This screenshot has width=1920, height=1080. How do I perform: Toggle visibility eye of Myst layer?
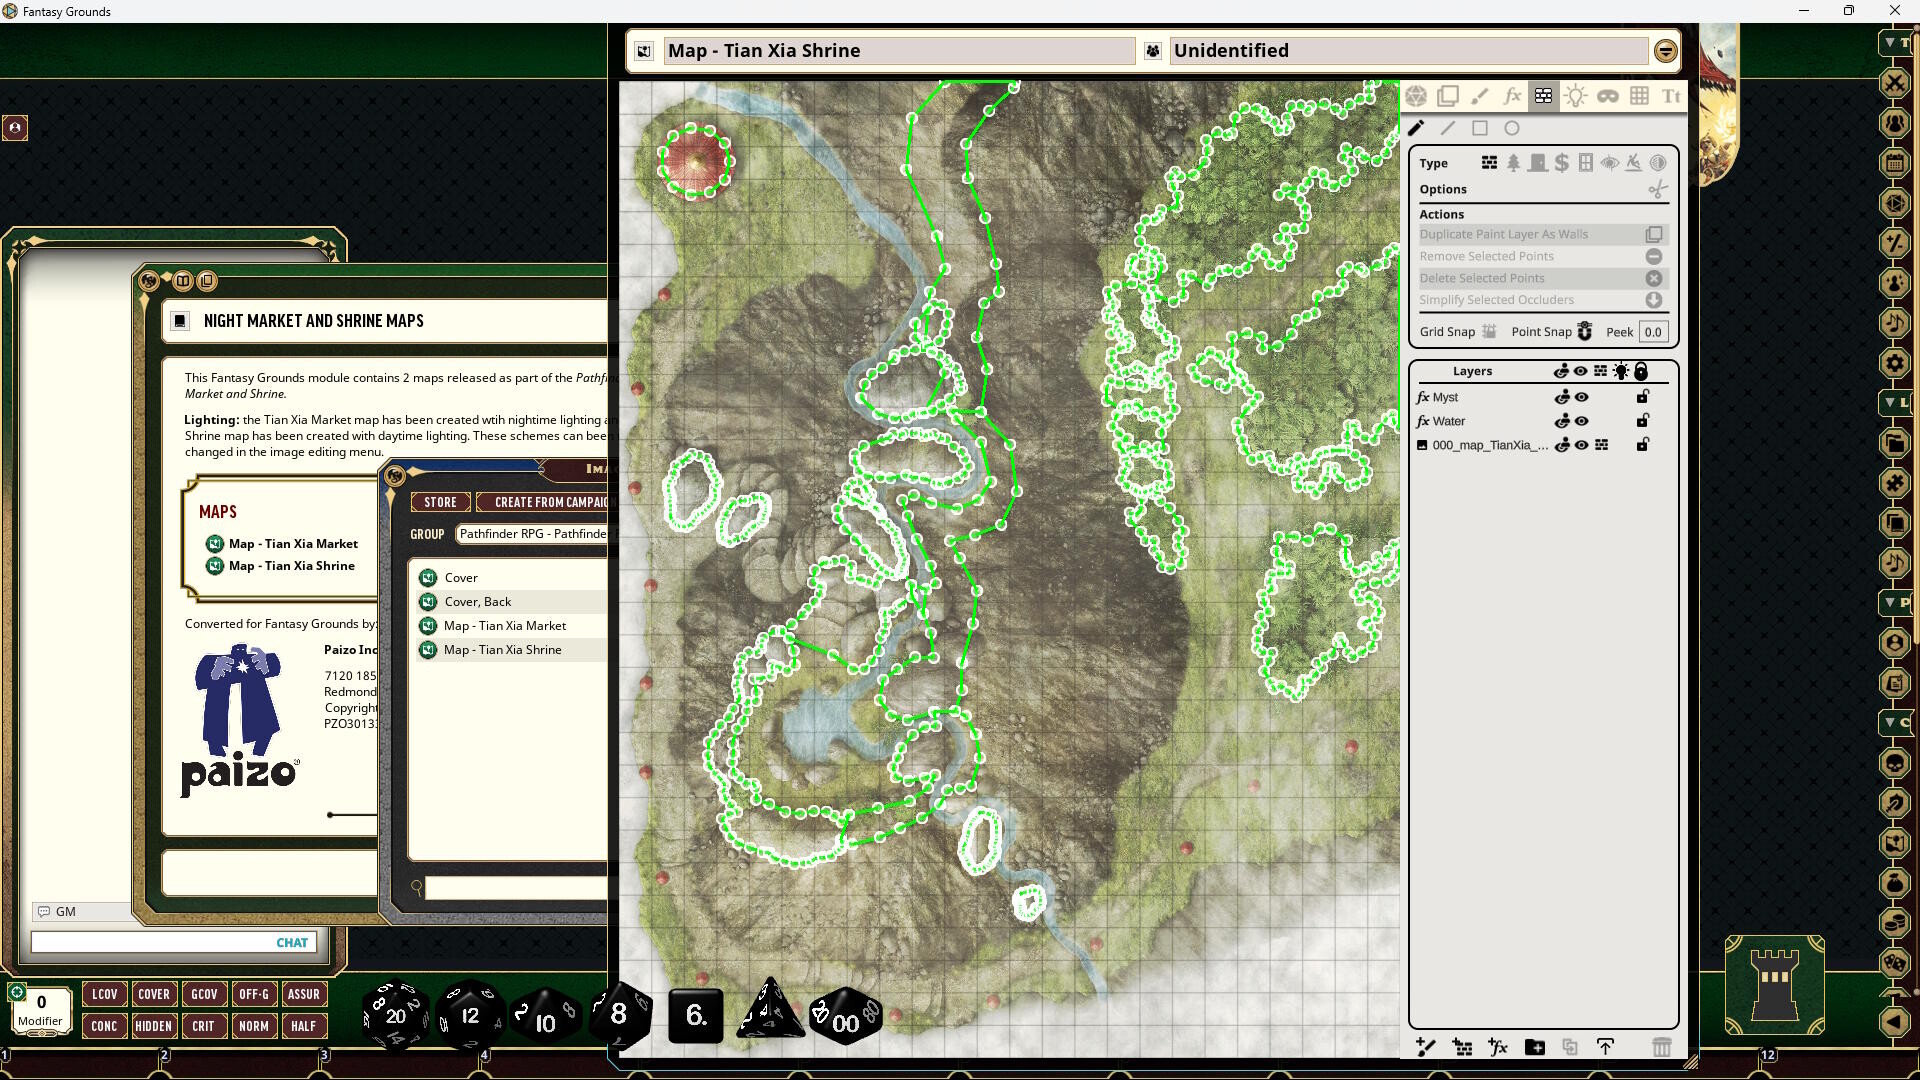coord(1581,397)
